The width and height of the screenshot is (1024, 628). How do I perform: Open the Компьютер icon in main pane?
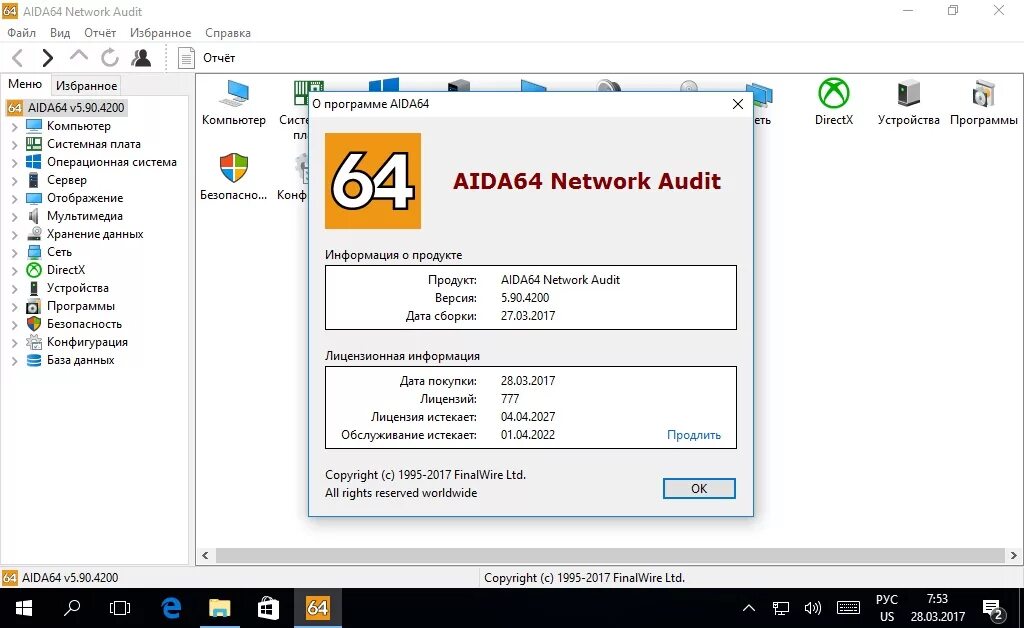pos(234,102)
